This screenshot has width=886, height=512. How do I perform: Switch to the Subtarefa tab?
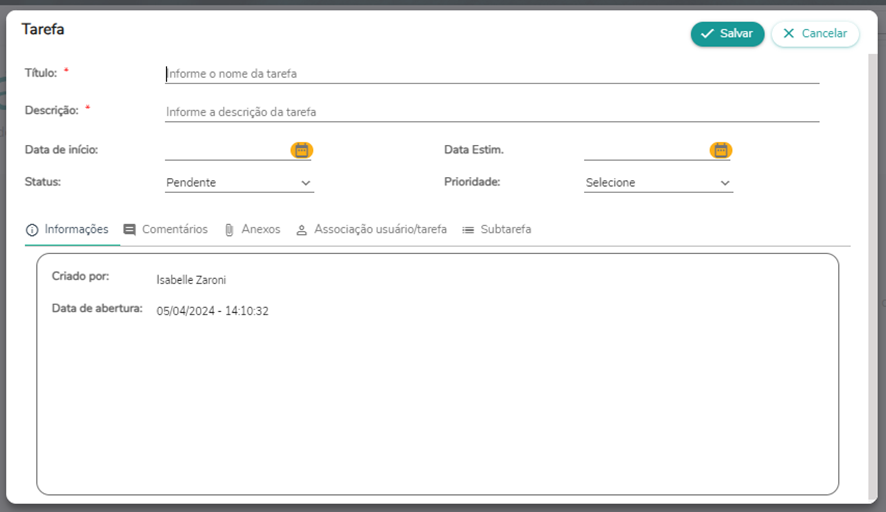click(505, 229)
